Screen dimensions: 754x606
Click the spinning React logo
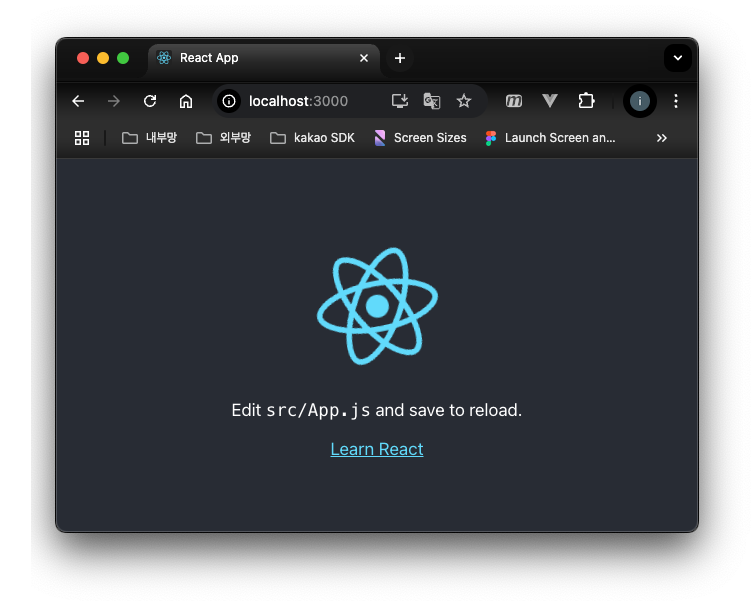(x=377, y=306)
